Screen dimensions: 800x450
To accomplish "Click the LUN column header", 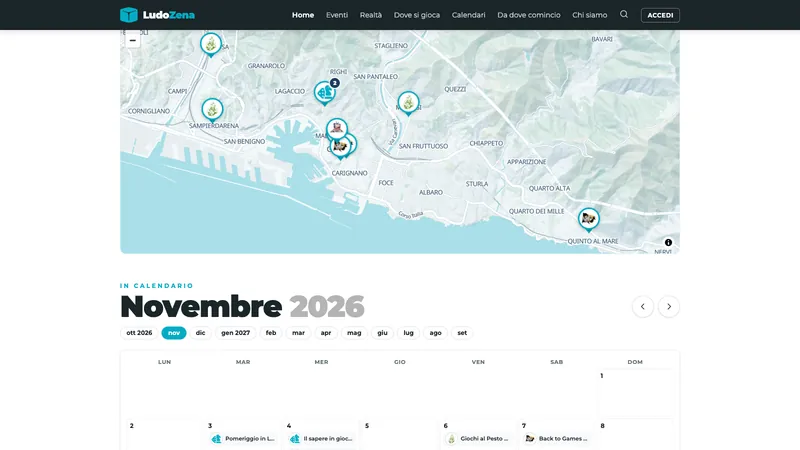I will click(x=164, y=362).
